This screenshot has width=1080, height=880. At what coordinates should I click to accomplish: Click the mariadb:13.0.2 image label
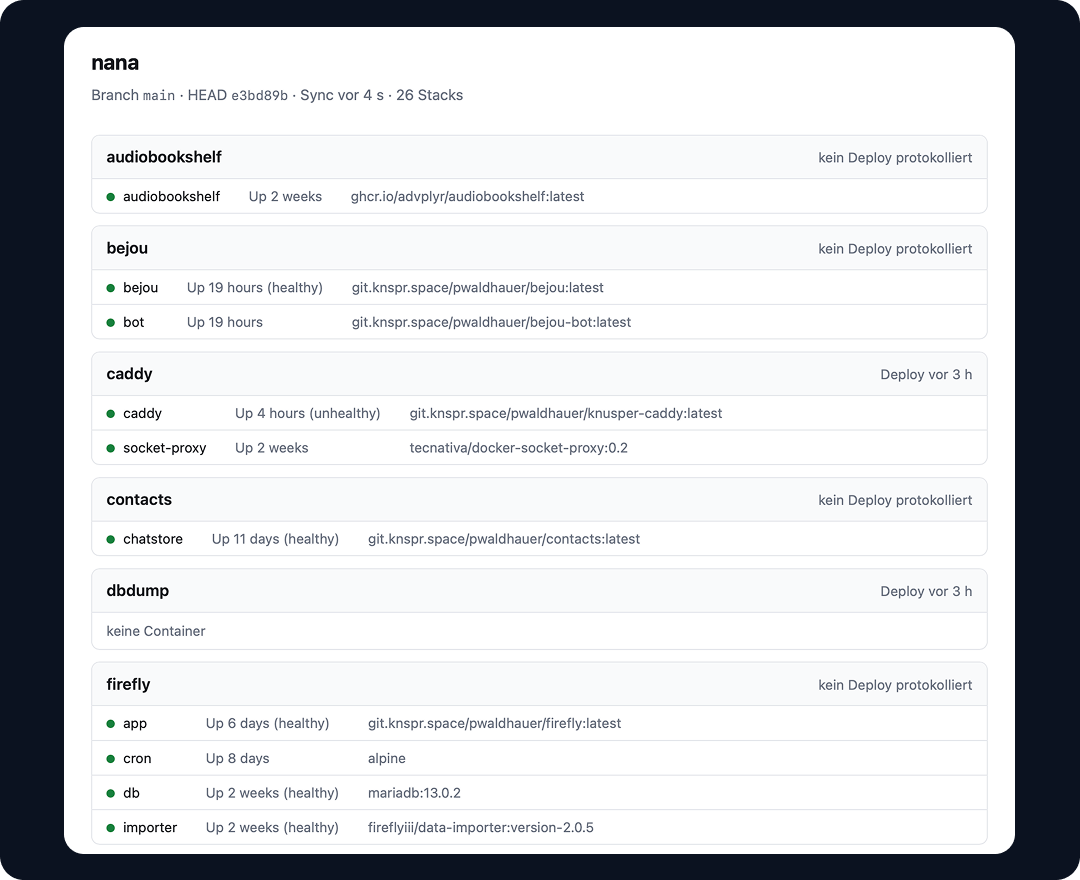click(414, 793)
